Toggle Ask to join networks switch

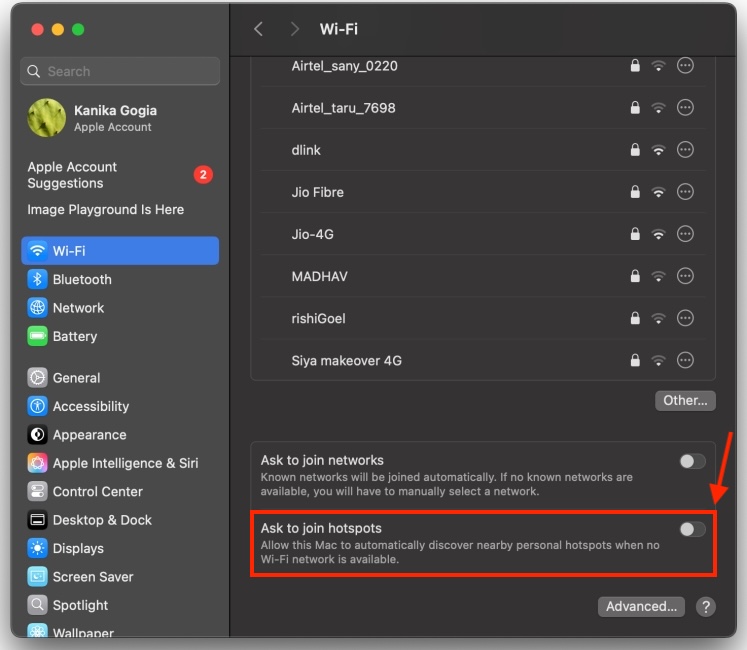(x=692, y=461)
